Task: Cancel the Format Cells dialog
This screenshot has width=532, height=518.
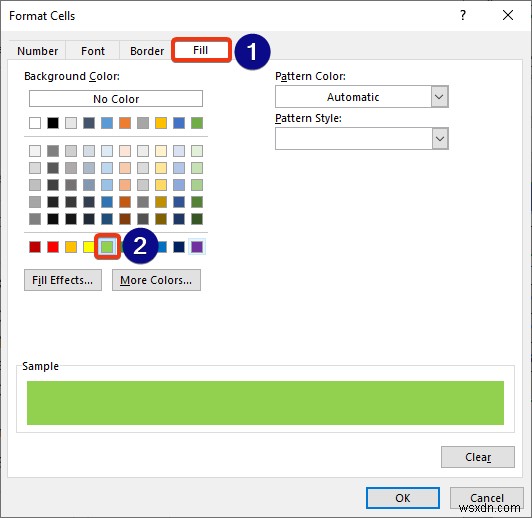Action: click(487, 498)
